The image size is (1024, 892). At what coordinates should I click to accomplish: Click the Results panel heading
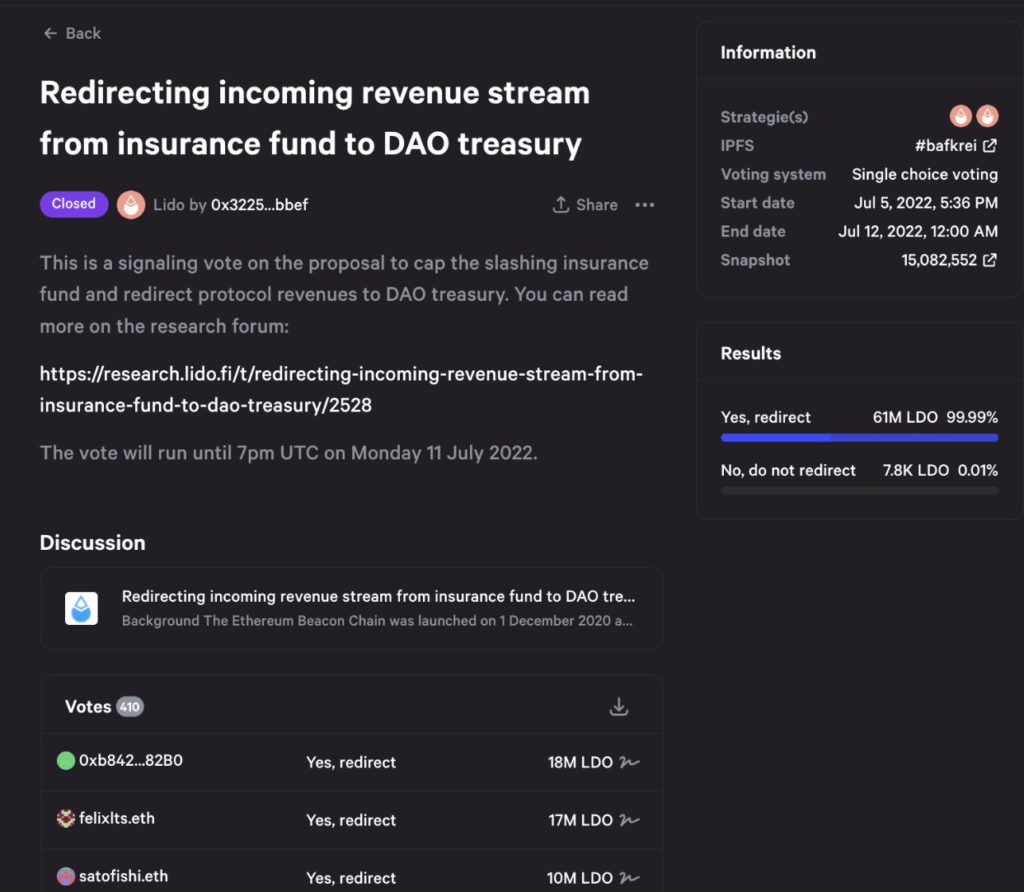pos(750,353)
